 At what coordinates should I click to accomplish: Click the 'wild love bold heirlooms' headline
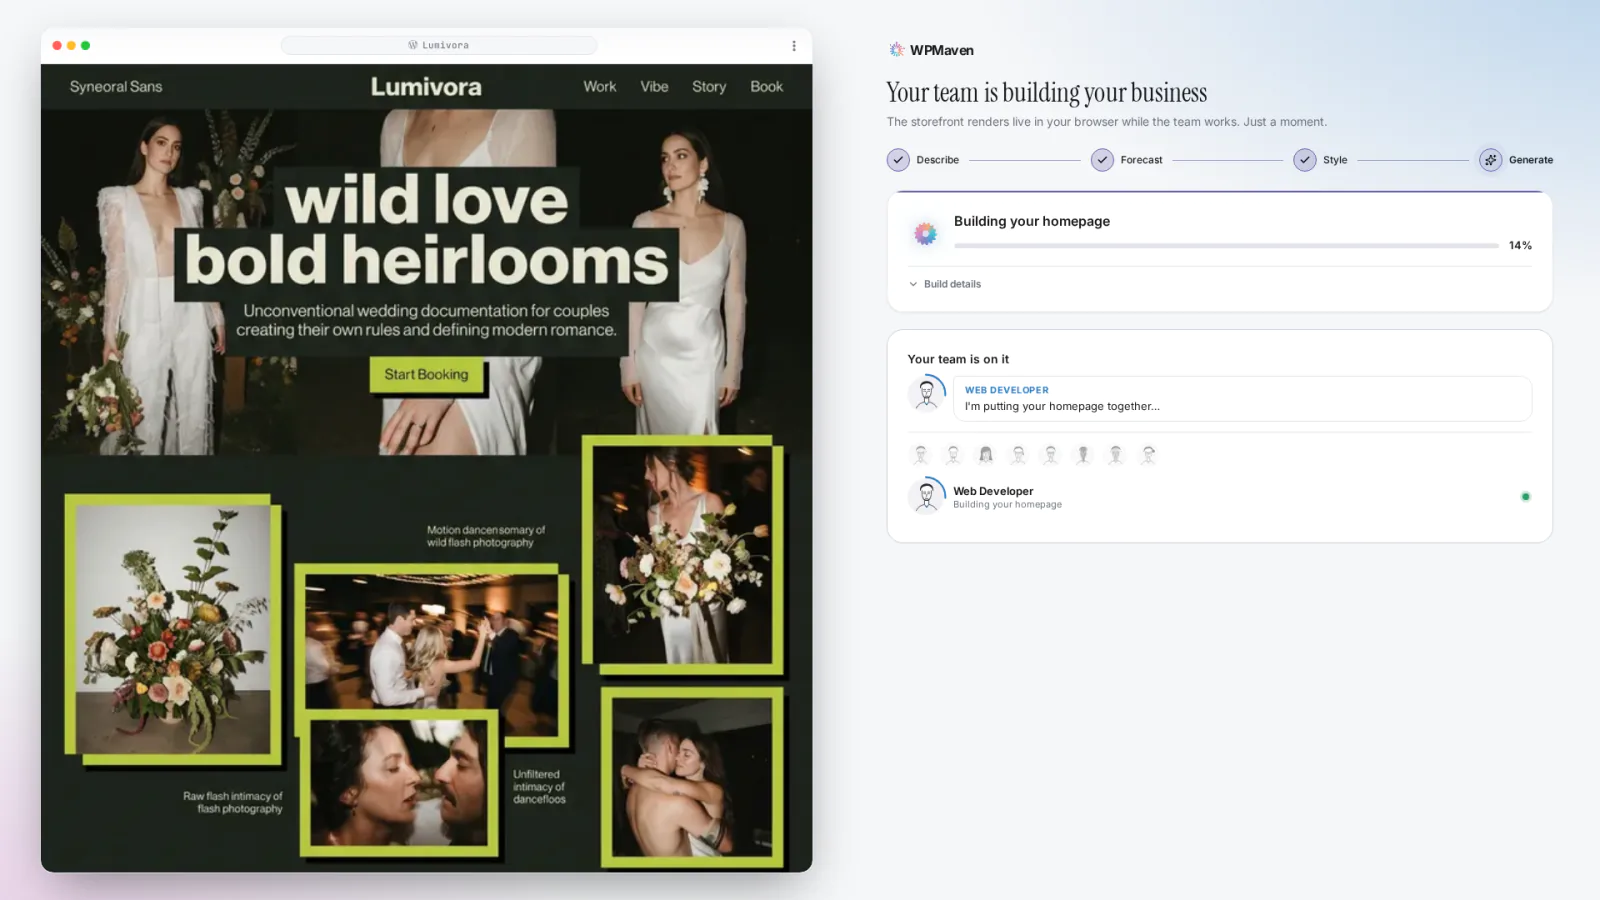(427, 232)
